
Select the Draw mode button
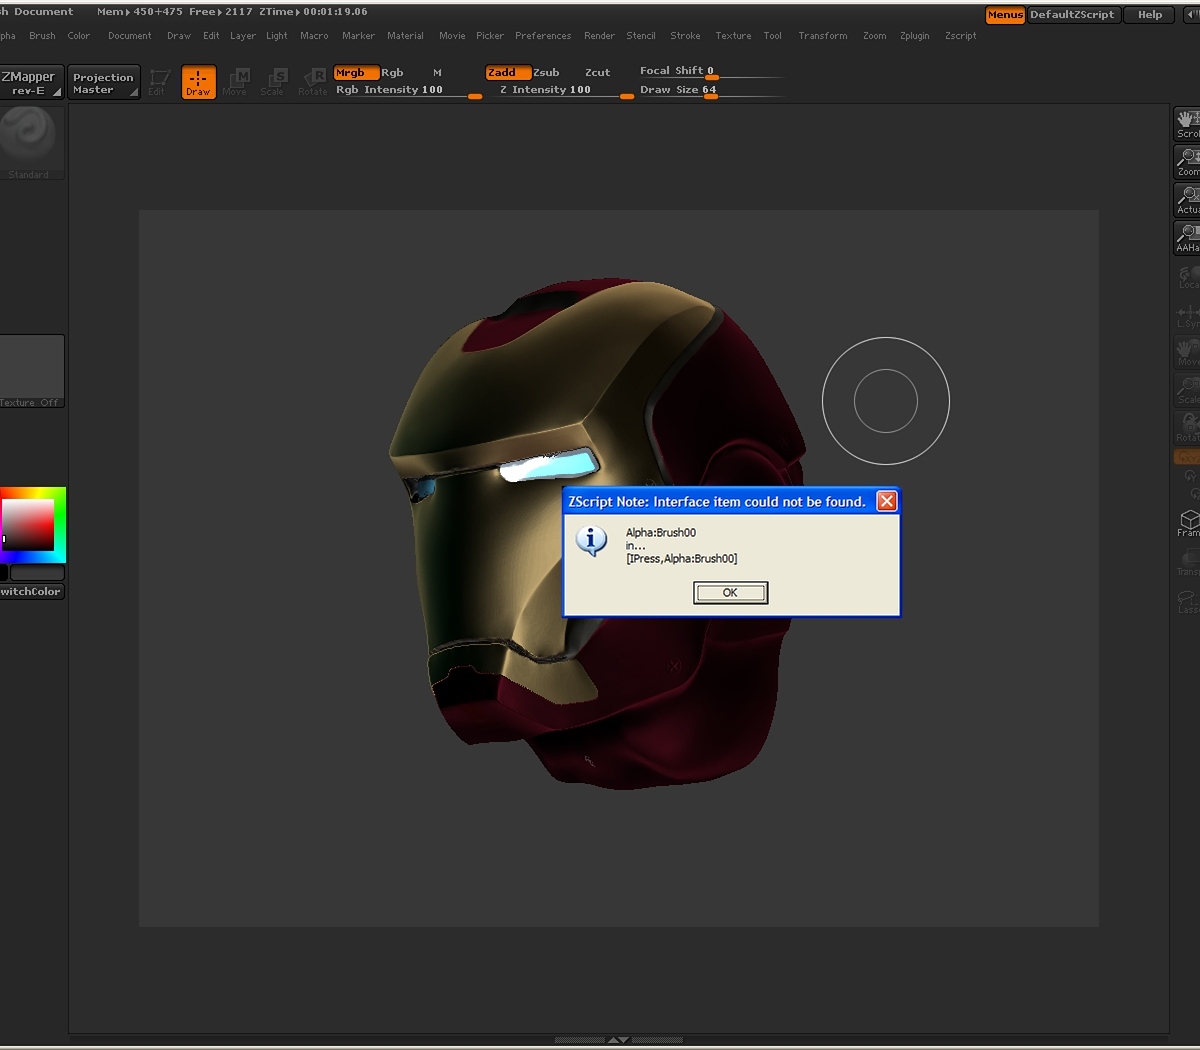199,82
